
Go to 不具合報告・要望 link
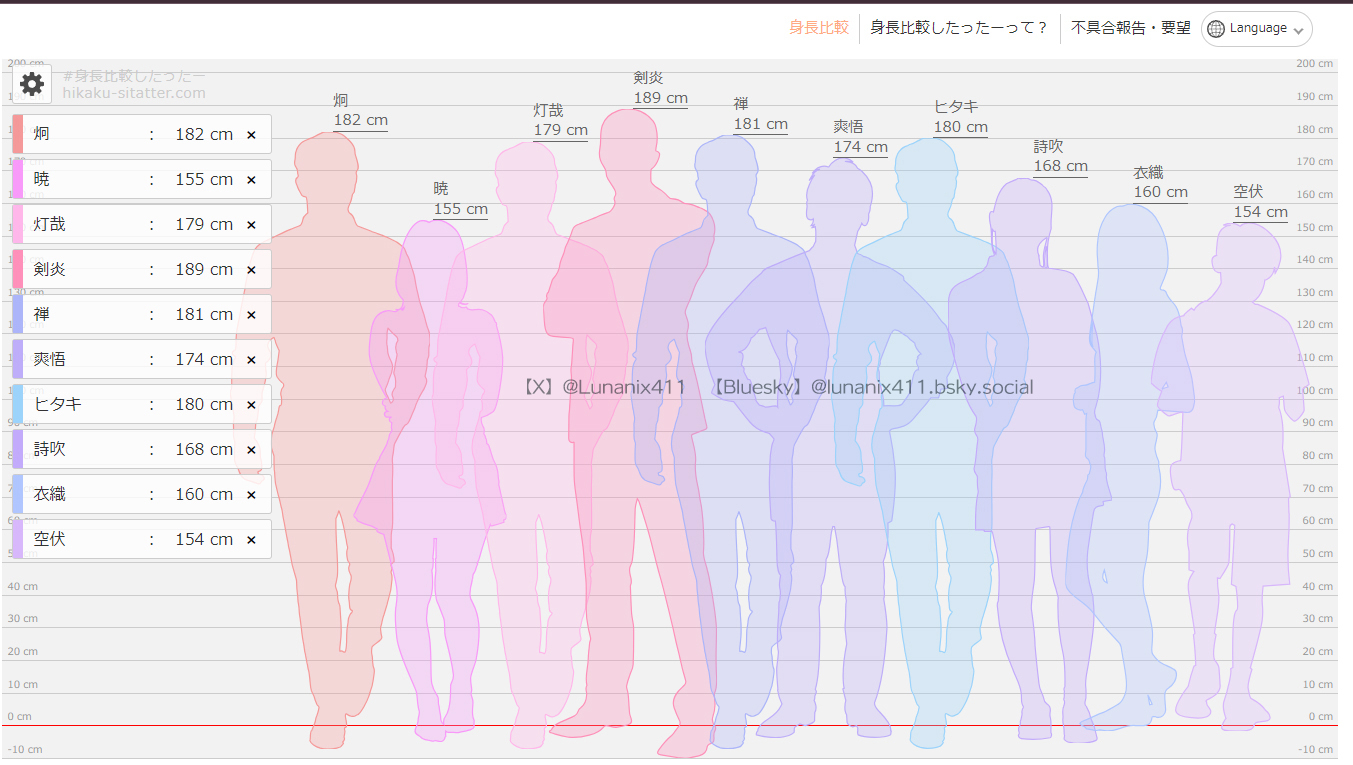pyautogui.click(x=1130, y=28)
